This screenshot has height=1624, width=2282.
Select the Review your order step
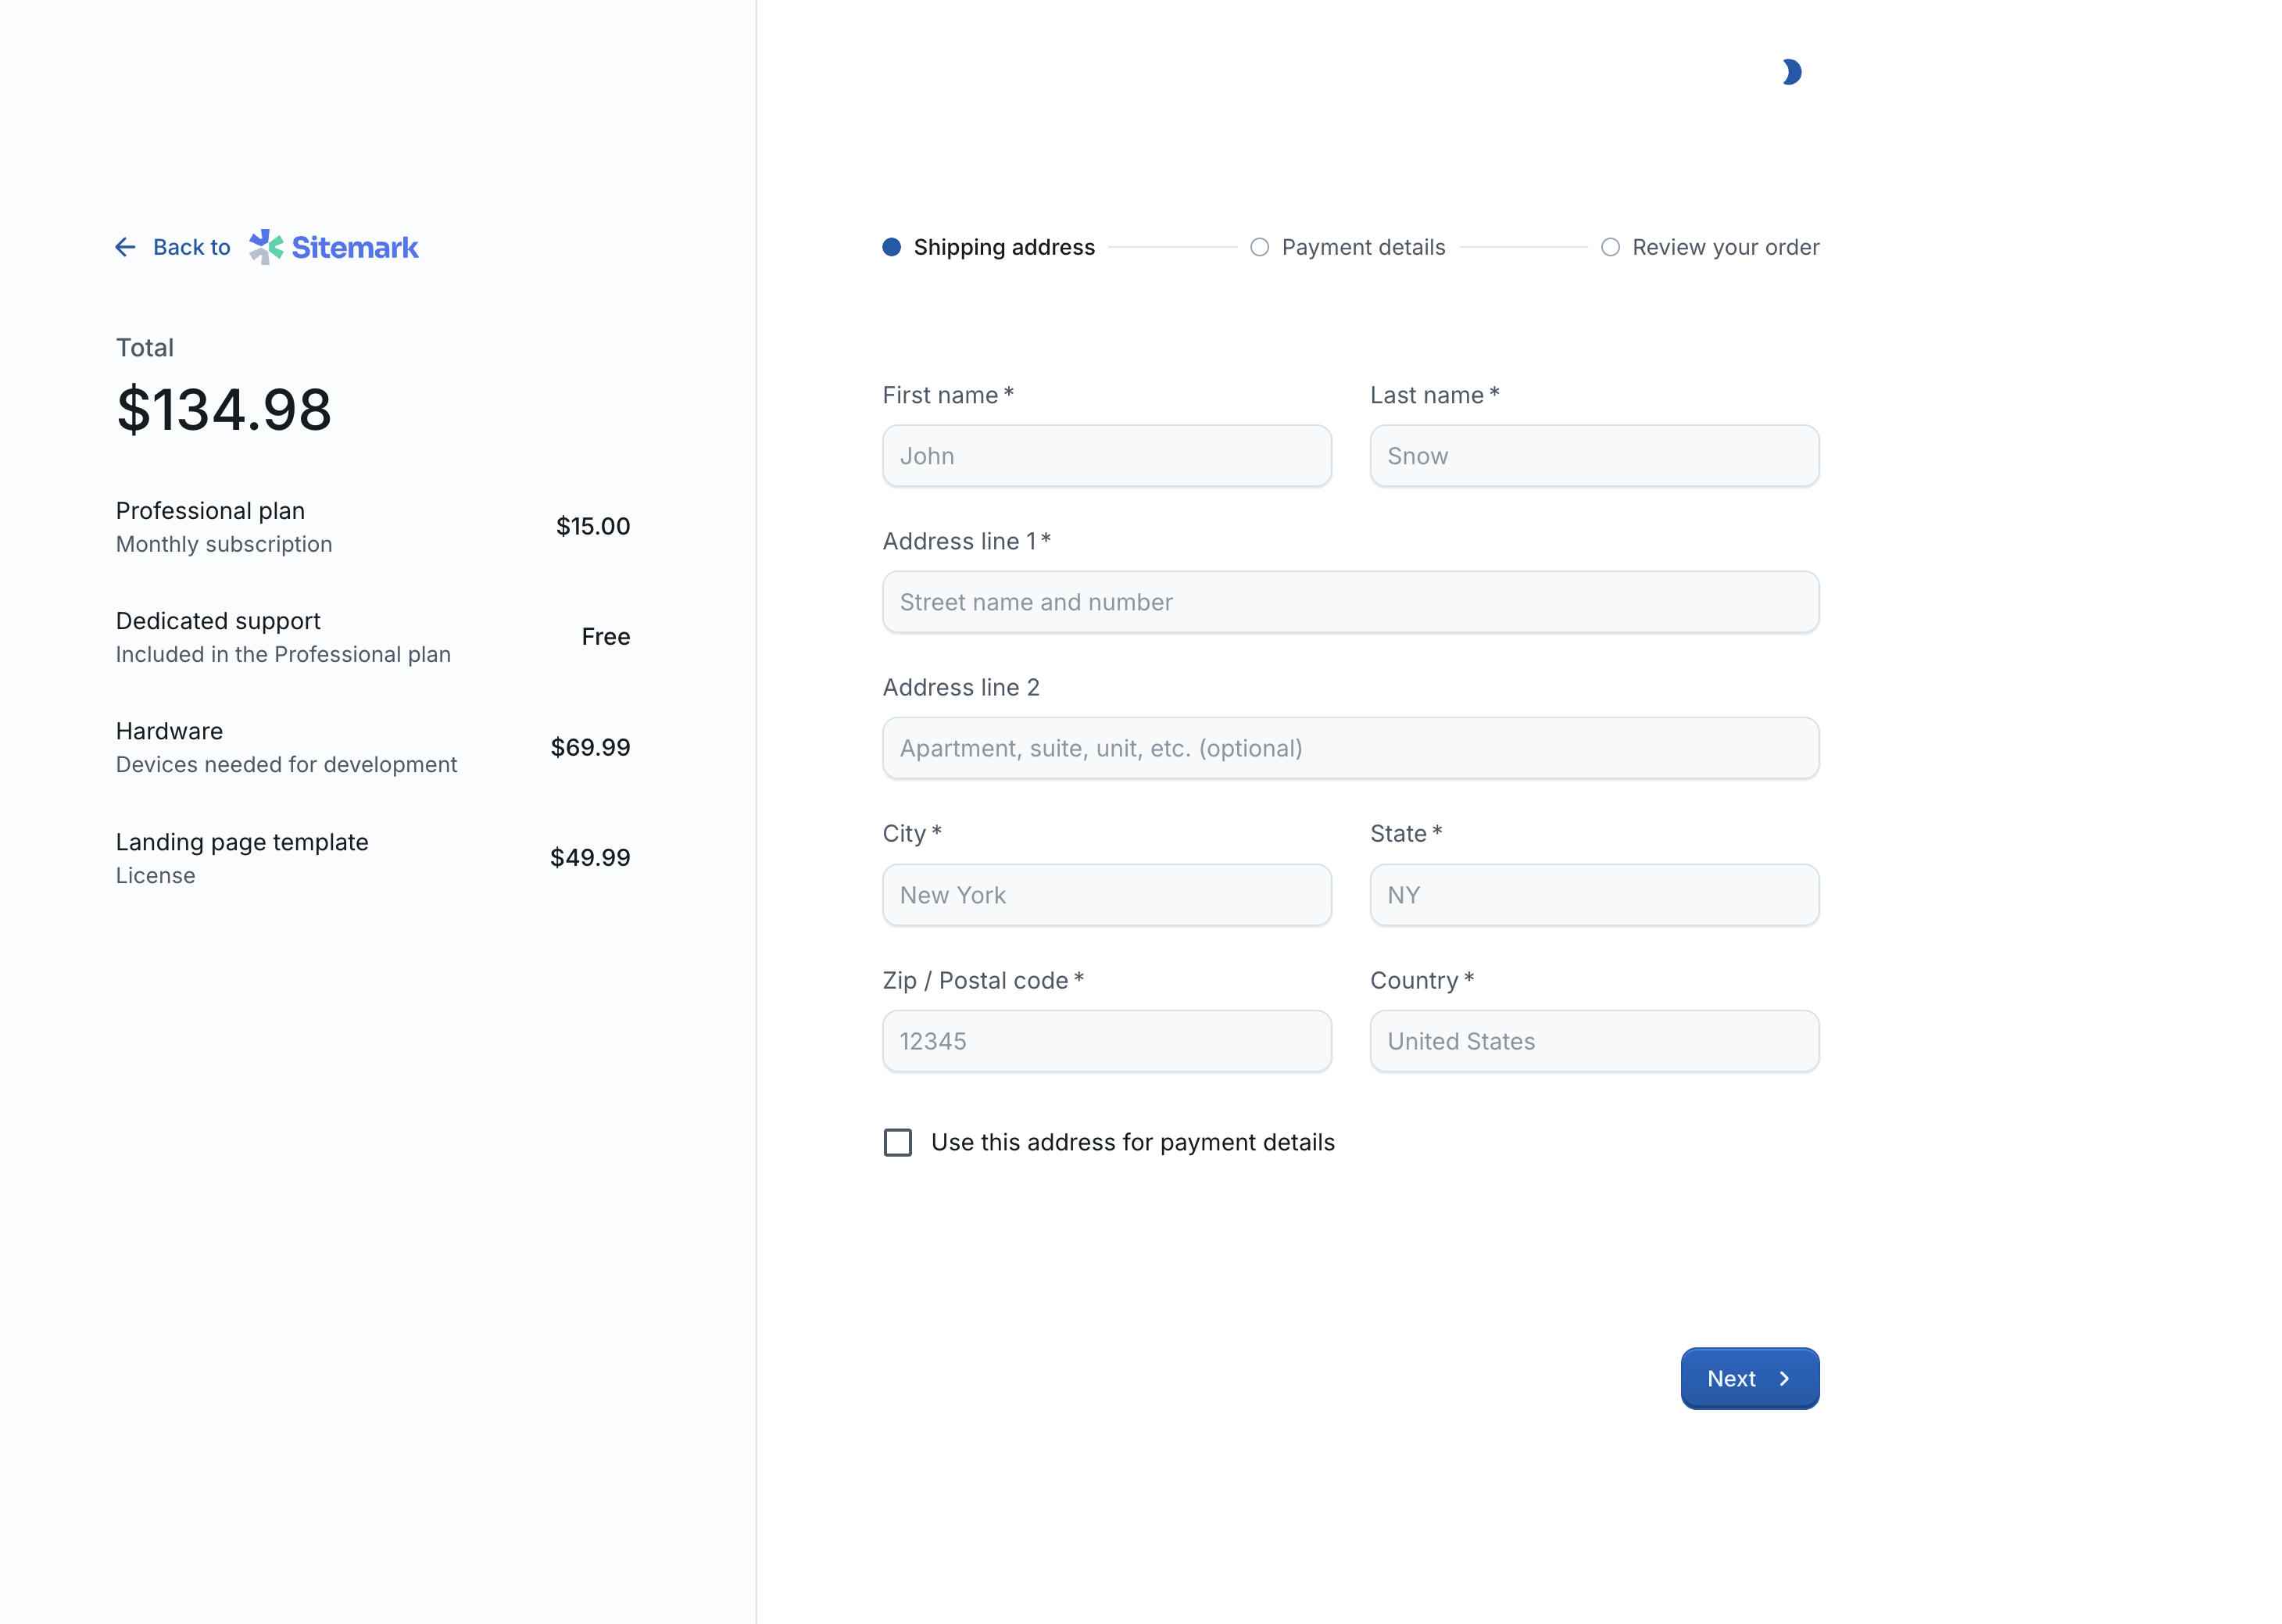[1725, 247]
